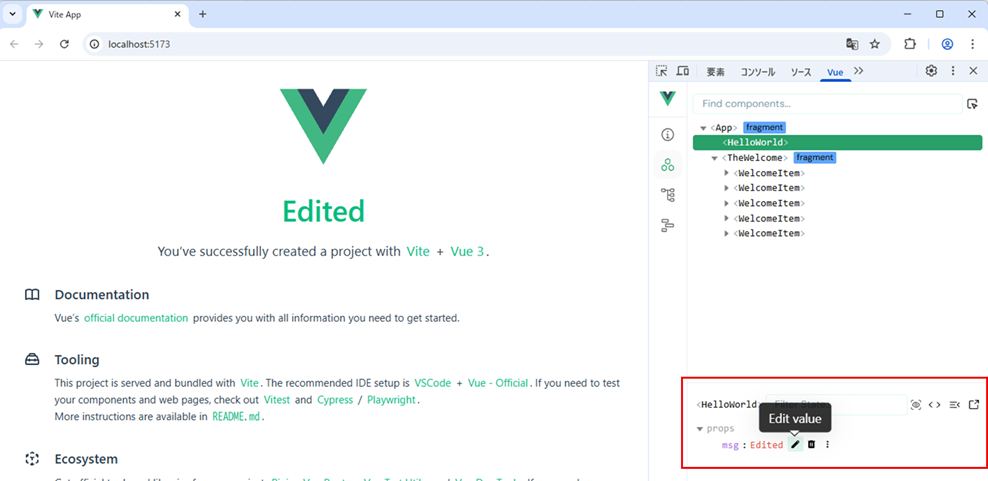Select the TheWelcome component label
The height and width of the screenshot is (481, 988).
[755, 158]
